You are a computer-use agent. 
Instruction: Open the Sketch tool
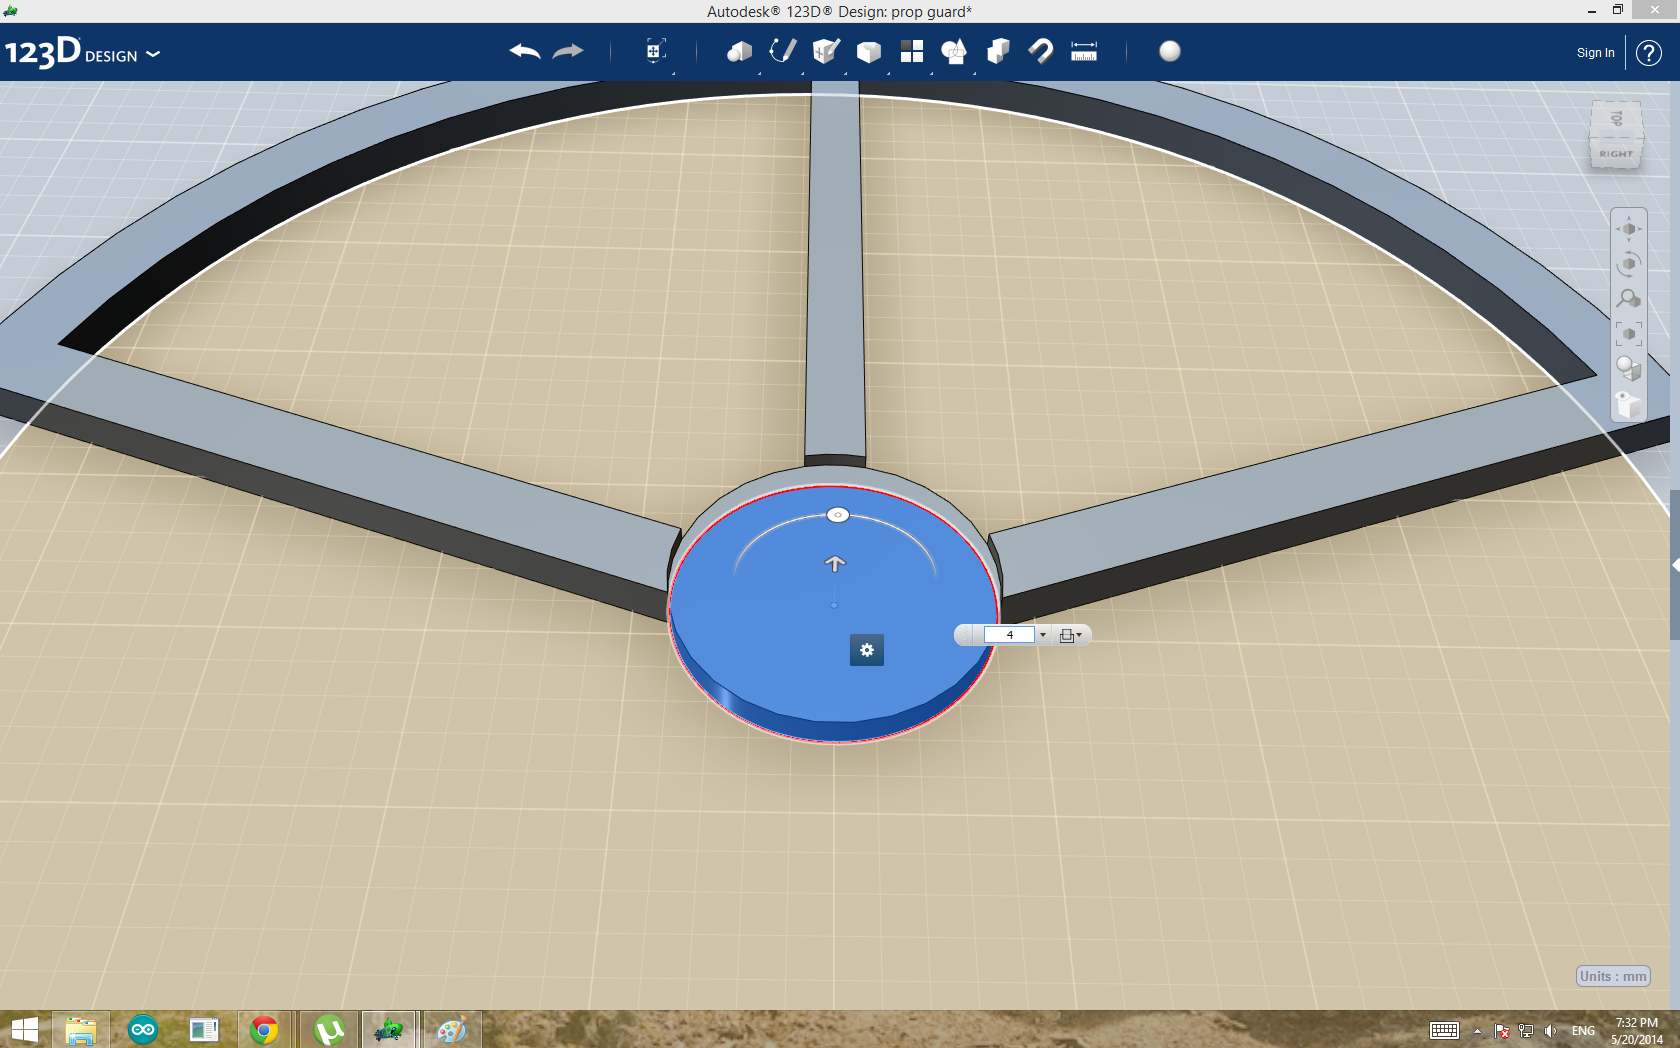point(782,52)
